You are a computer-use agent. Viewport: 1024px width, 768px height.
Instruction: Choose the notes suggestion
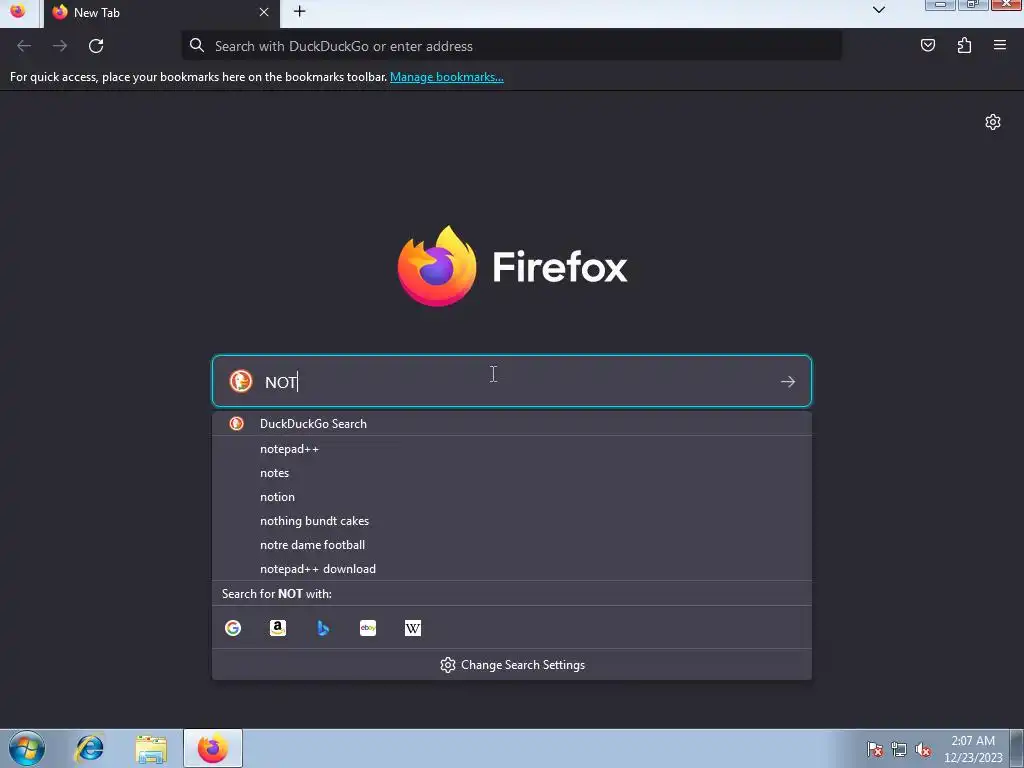(511, 473)
